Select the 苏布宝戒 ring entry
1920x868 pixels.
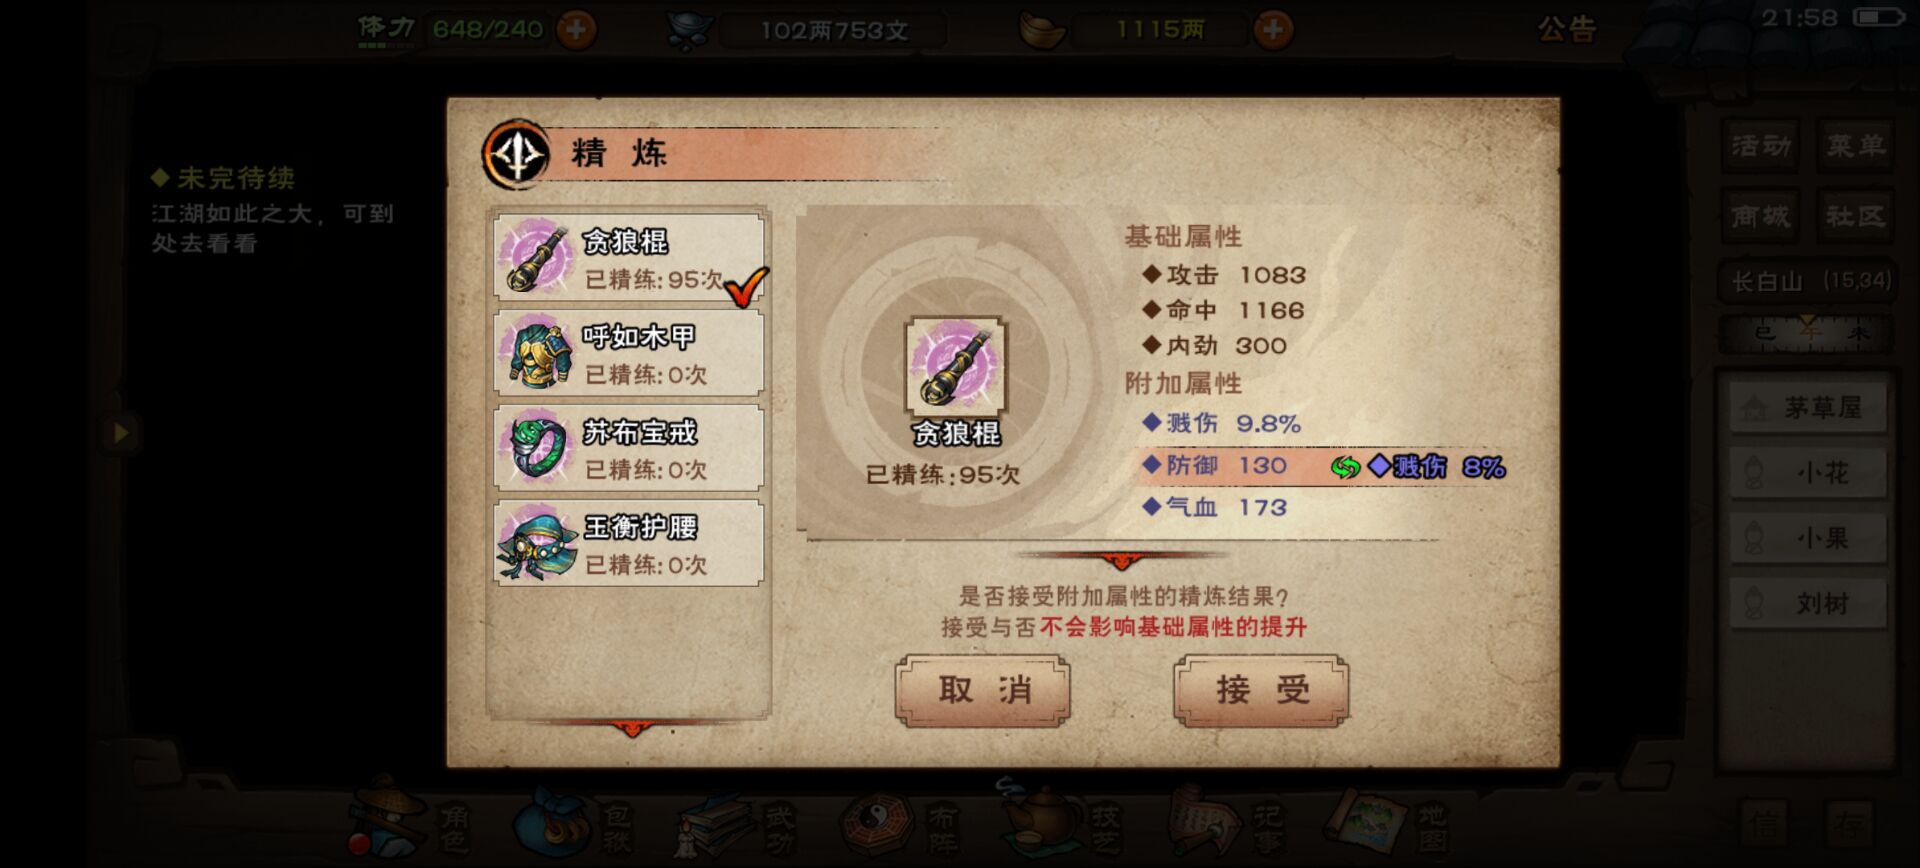coord(629,447)
